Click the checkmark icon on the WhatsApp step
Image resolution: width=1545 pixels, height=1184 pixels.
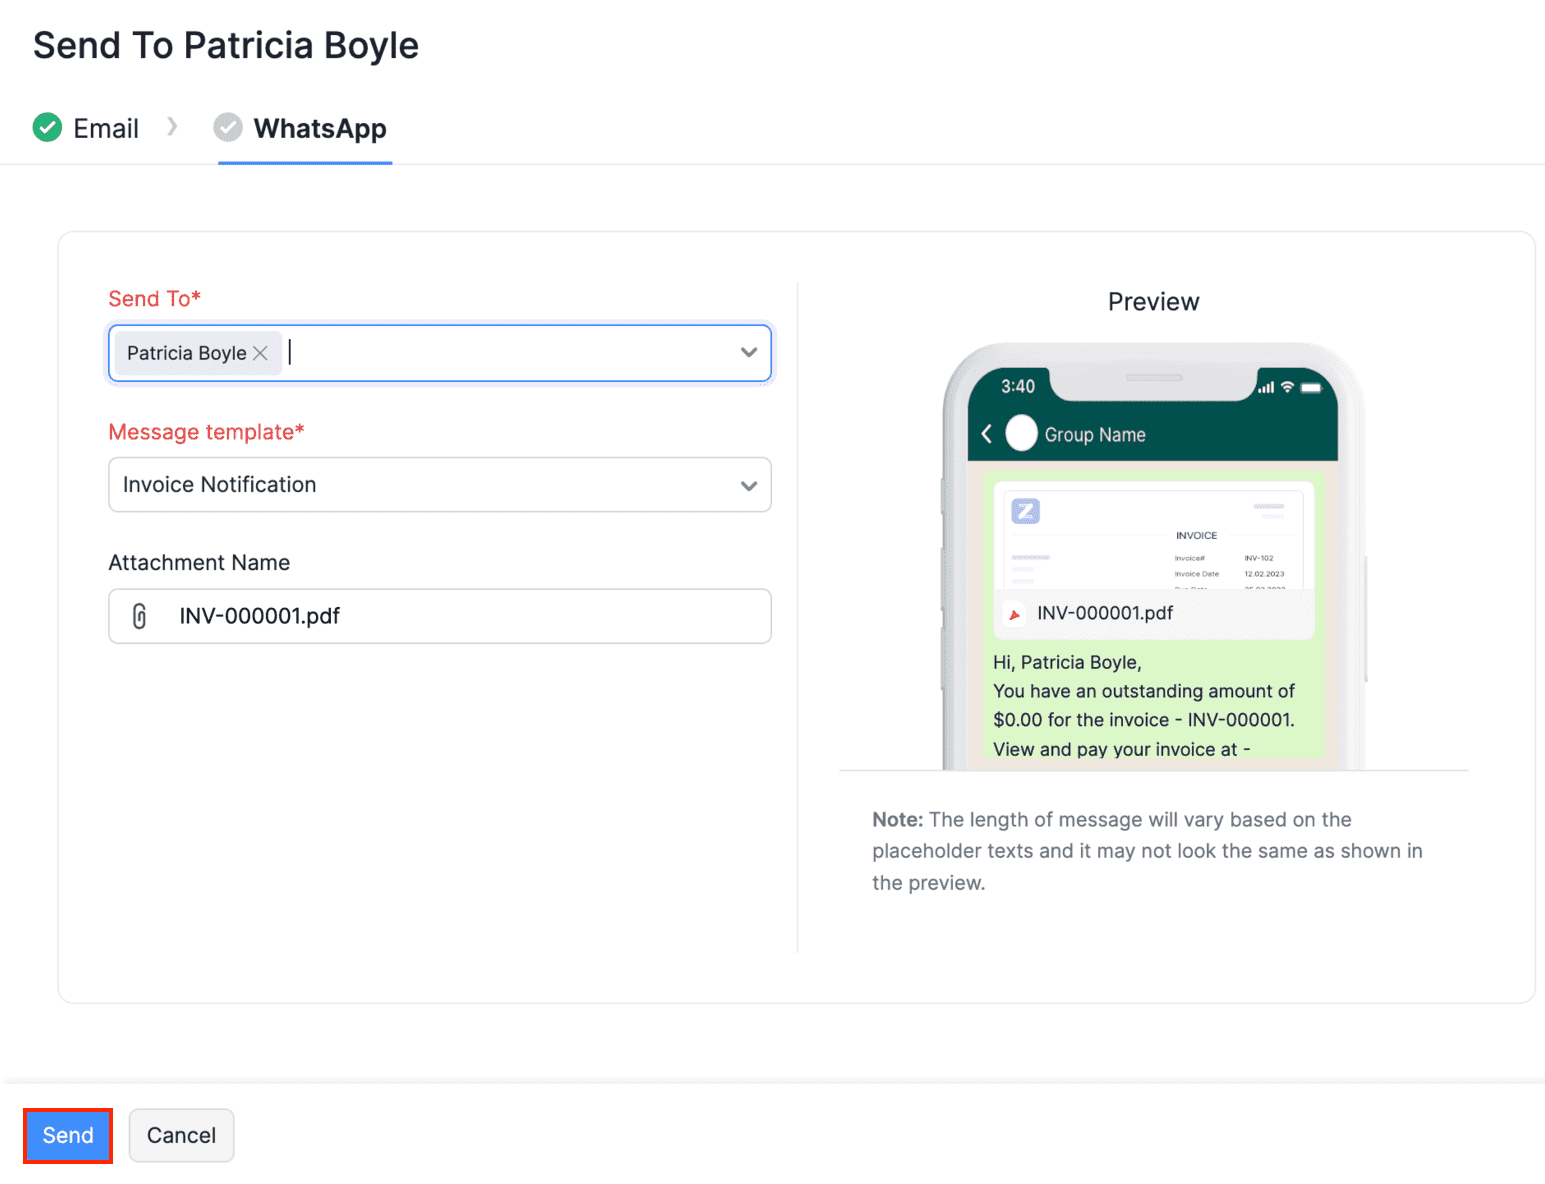[x=228, y=127]
